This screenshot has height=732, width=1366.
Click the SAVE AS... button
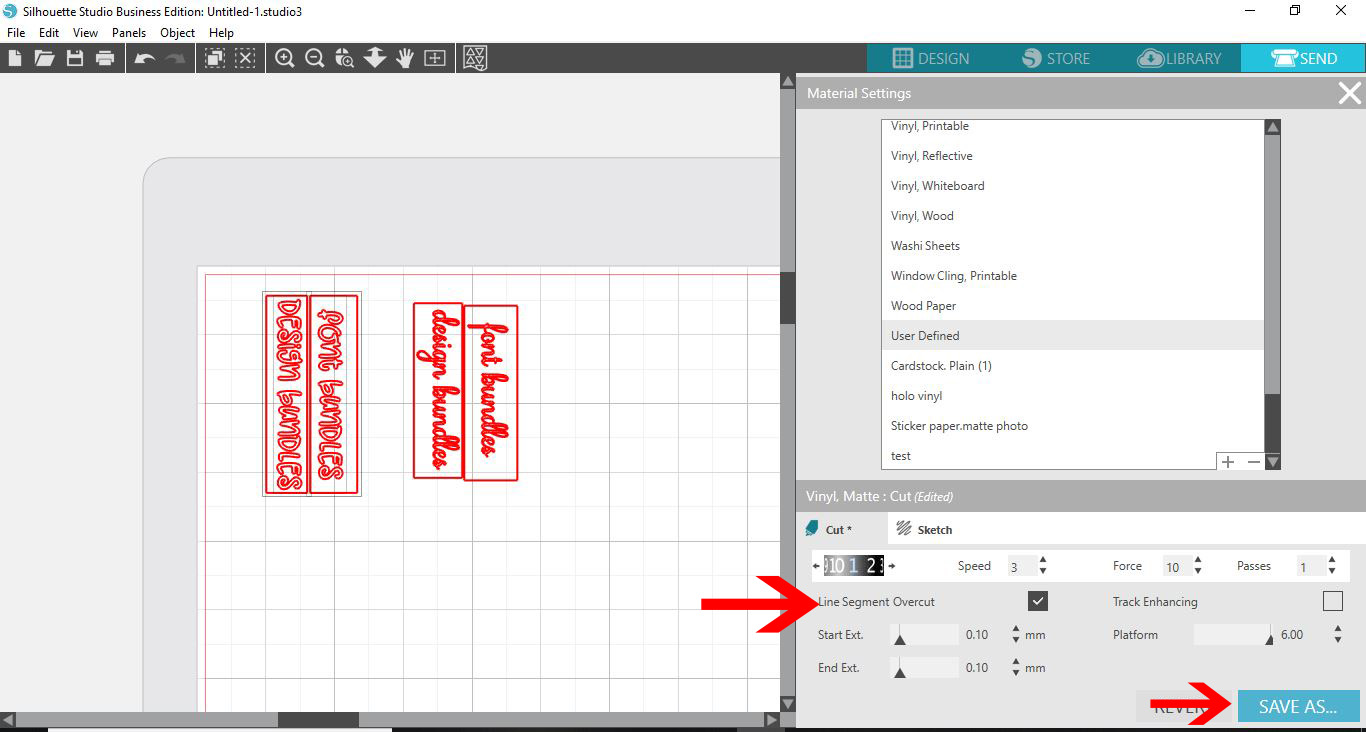click(x=1298, y=706)
